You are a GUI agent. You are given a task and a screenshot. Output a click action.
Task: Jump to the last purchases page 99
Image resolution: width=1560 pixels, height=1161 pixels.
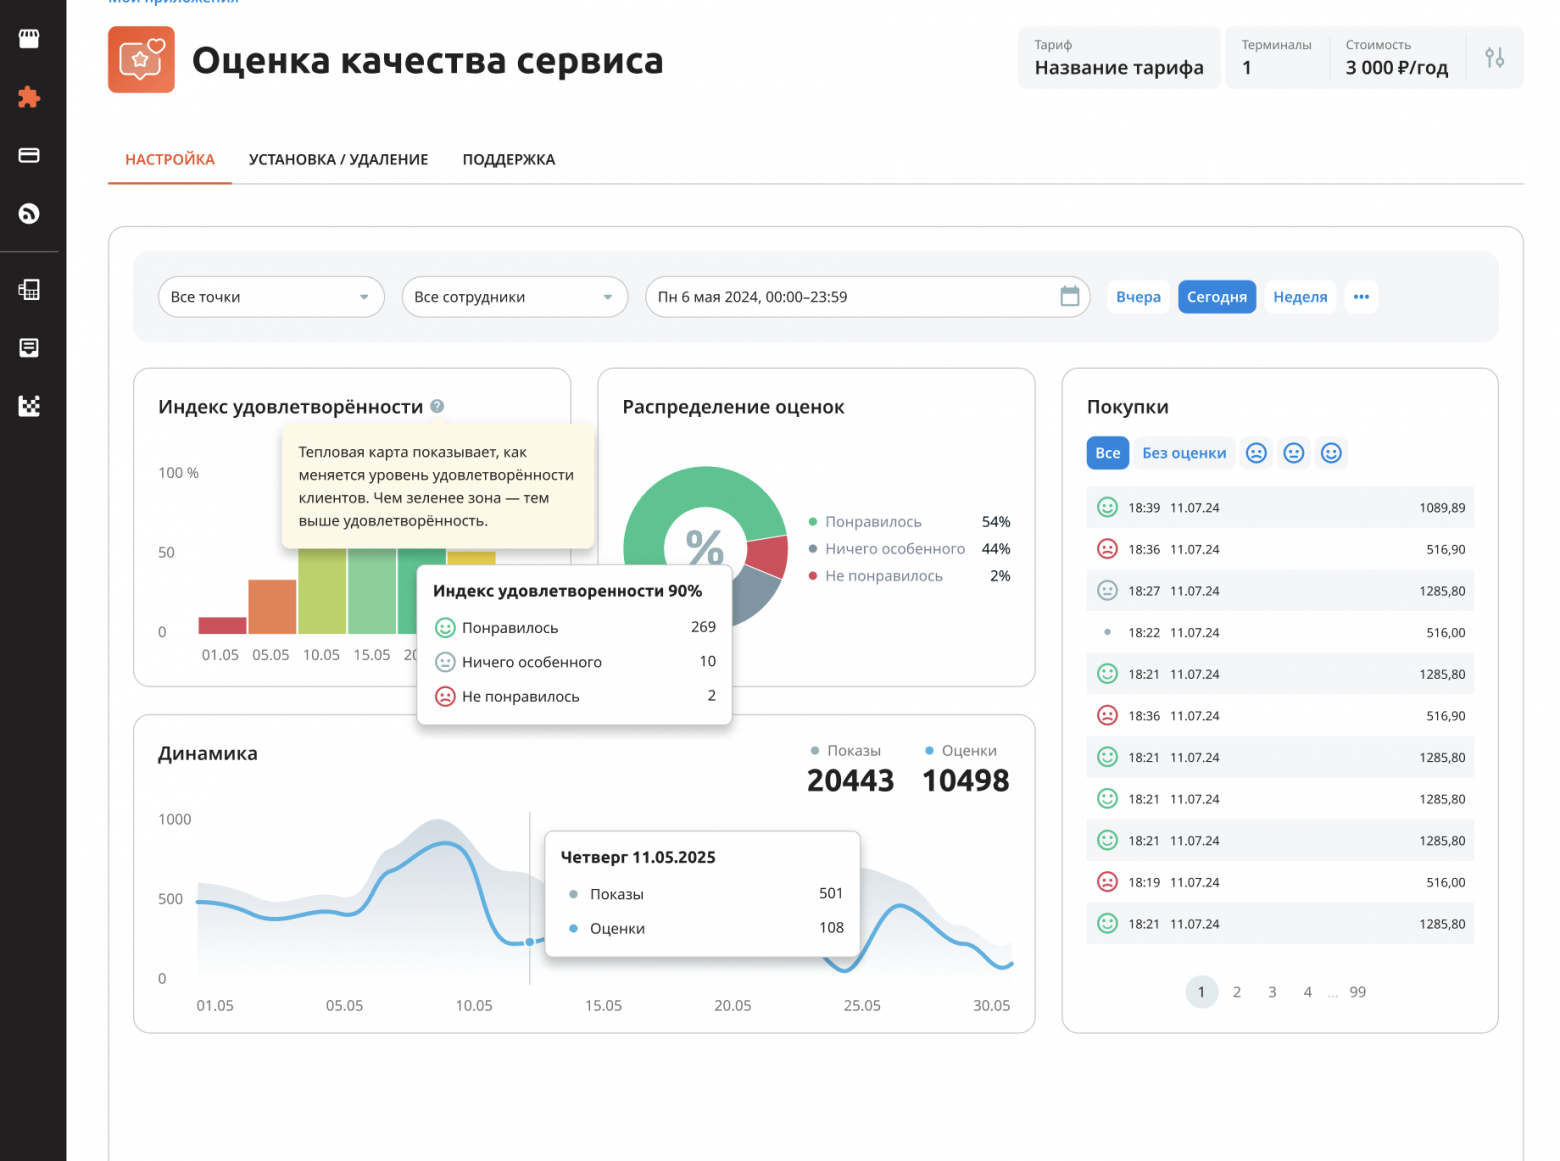point(1357,992)
